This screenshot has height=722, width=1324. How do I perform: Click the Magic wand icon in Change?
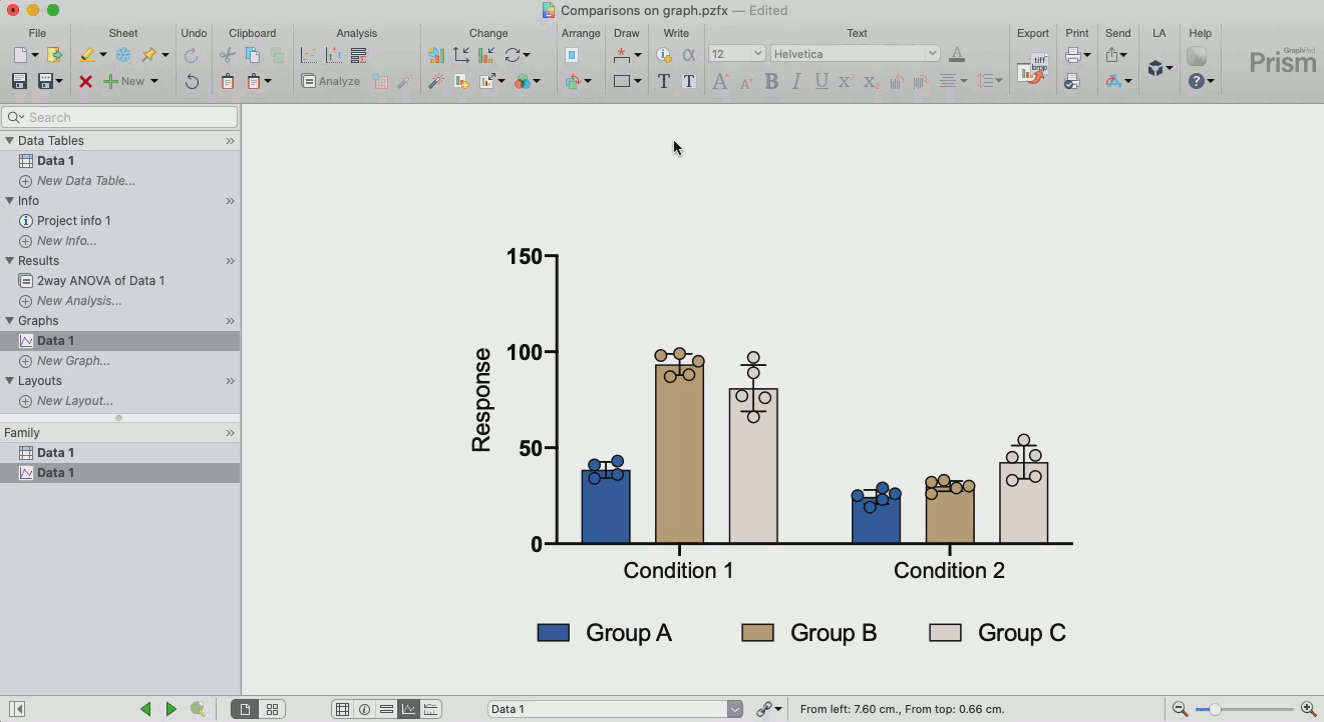click(436, 81)
